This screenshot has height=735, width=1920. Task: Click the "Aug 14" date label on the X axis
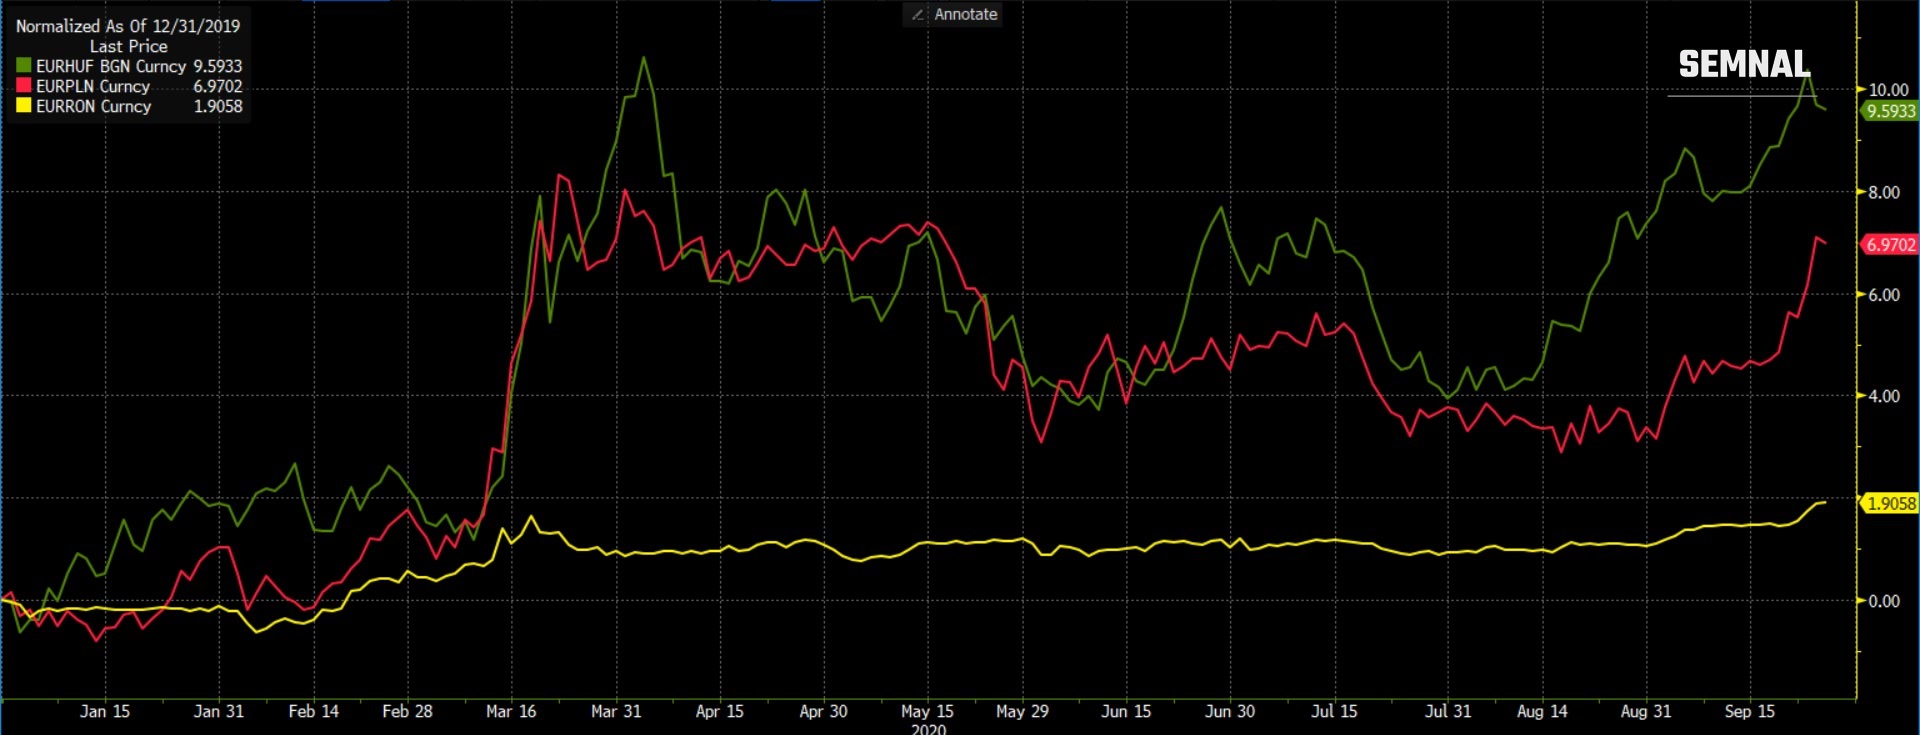[x=1542, y=711]
